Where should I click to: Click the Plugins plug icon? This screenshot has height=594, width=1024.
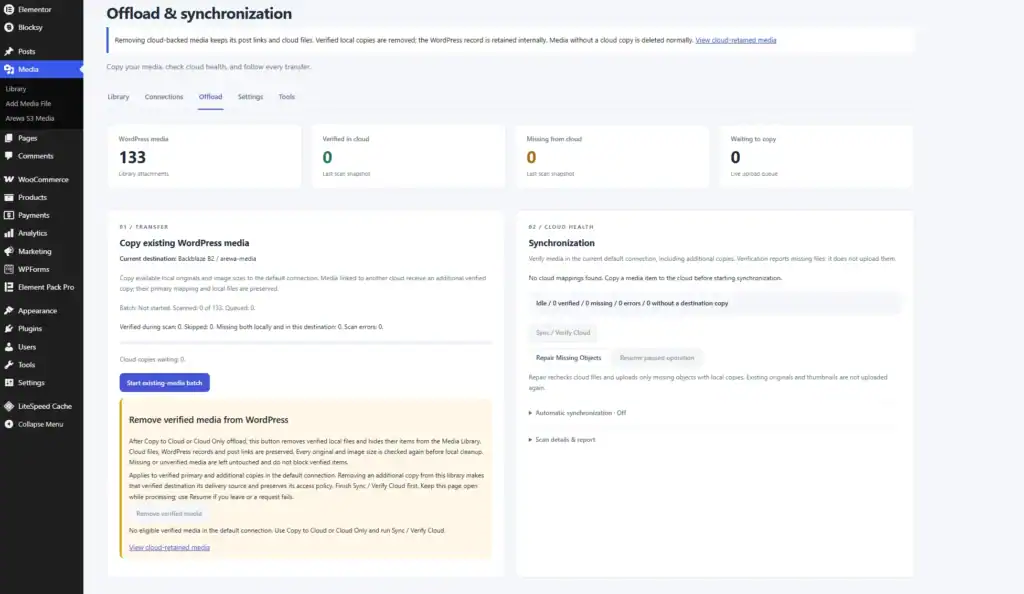point(8,329)
